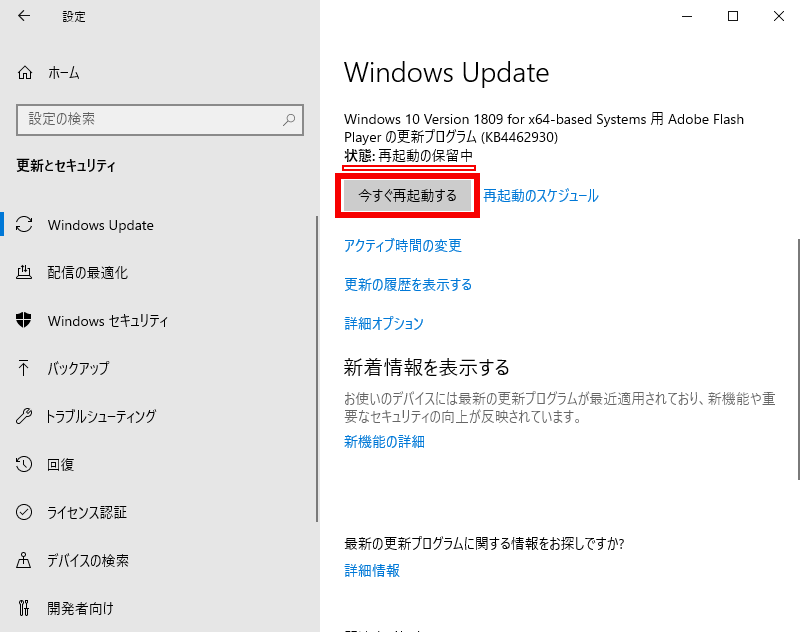Viewport: 802px width, 632px height.
Task: Open 詳細オプション link
Action: click(383, 324)
